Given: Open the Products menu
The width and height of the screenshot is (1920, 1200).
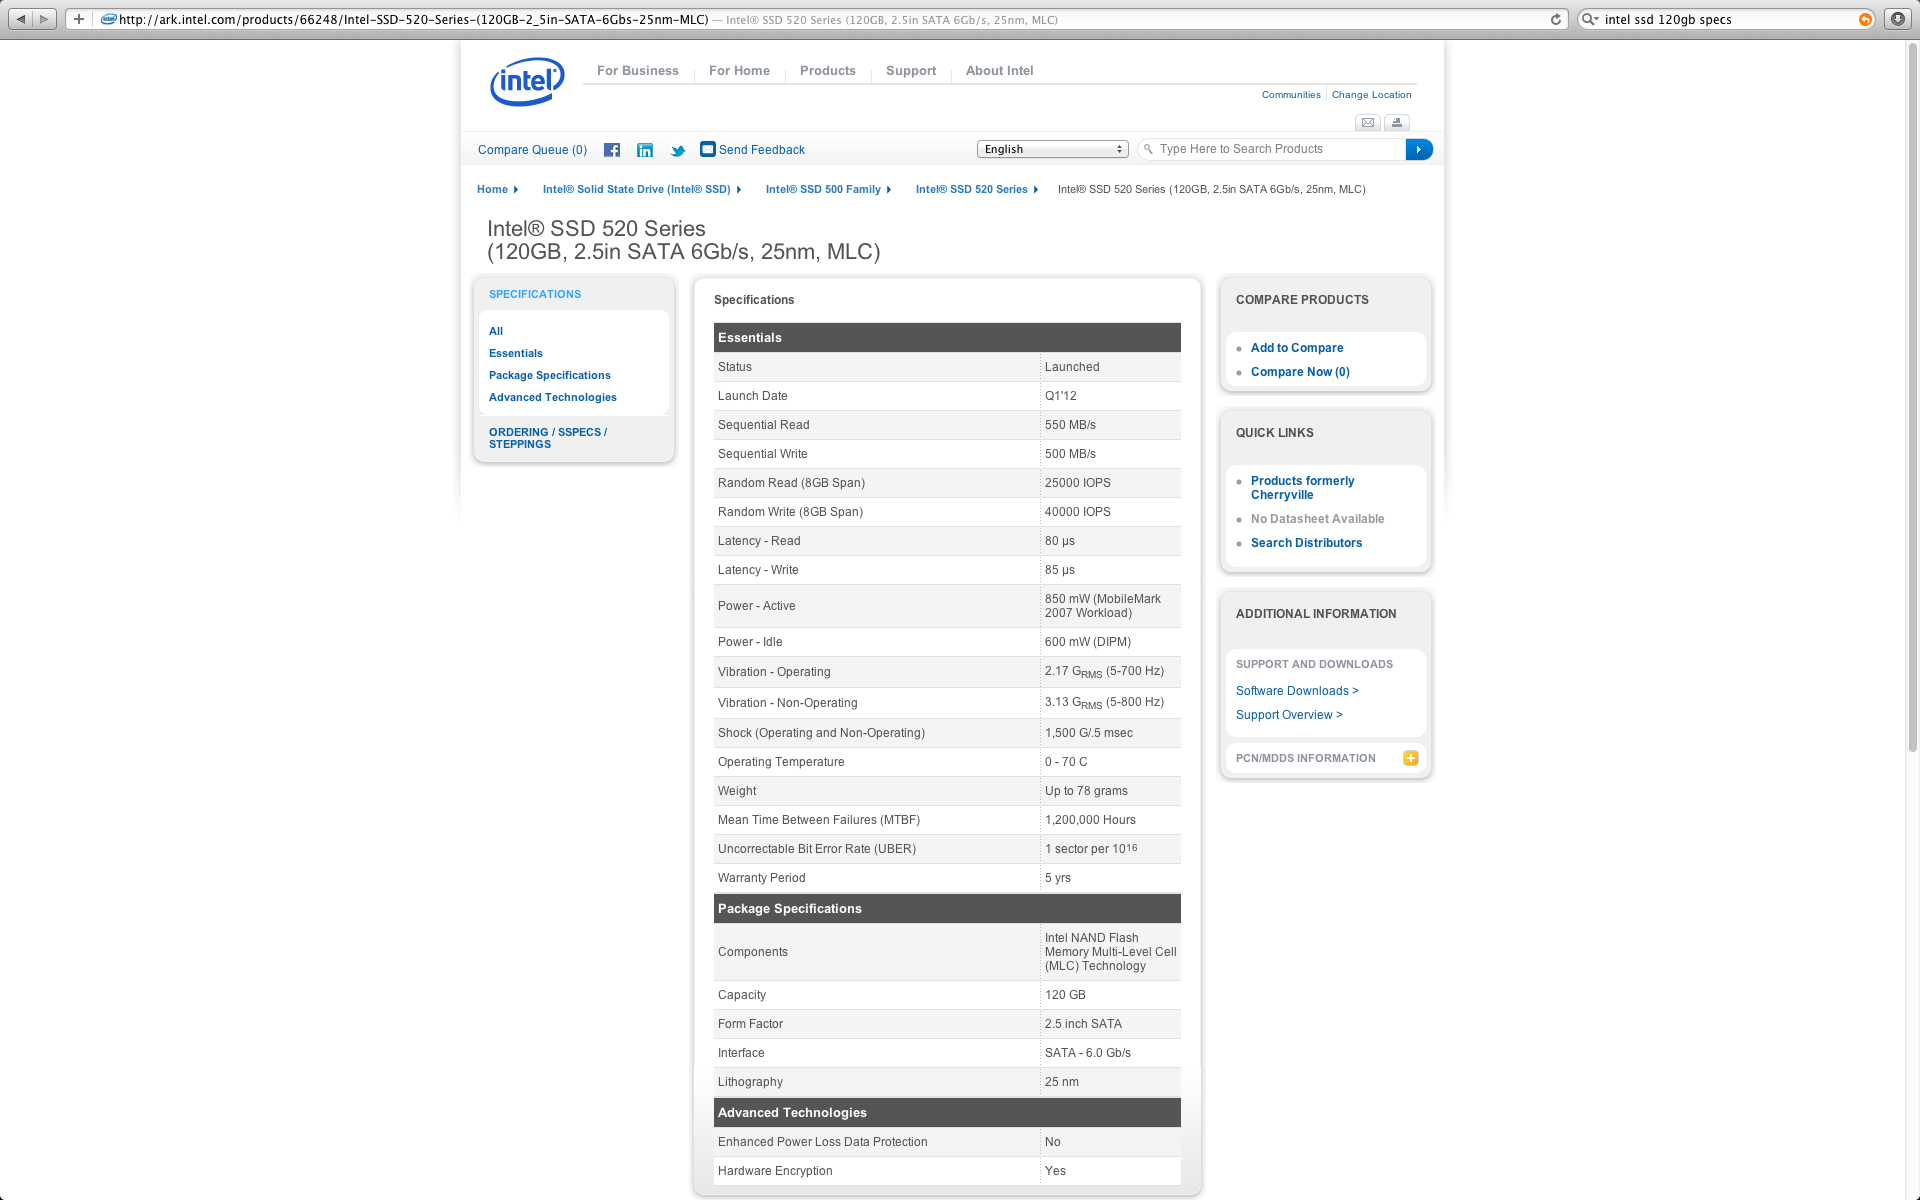Looking at the screenshot, I should (x=827, y=71).
